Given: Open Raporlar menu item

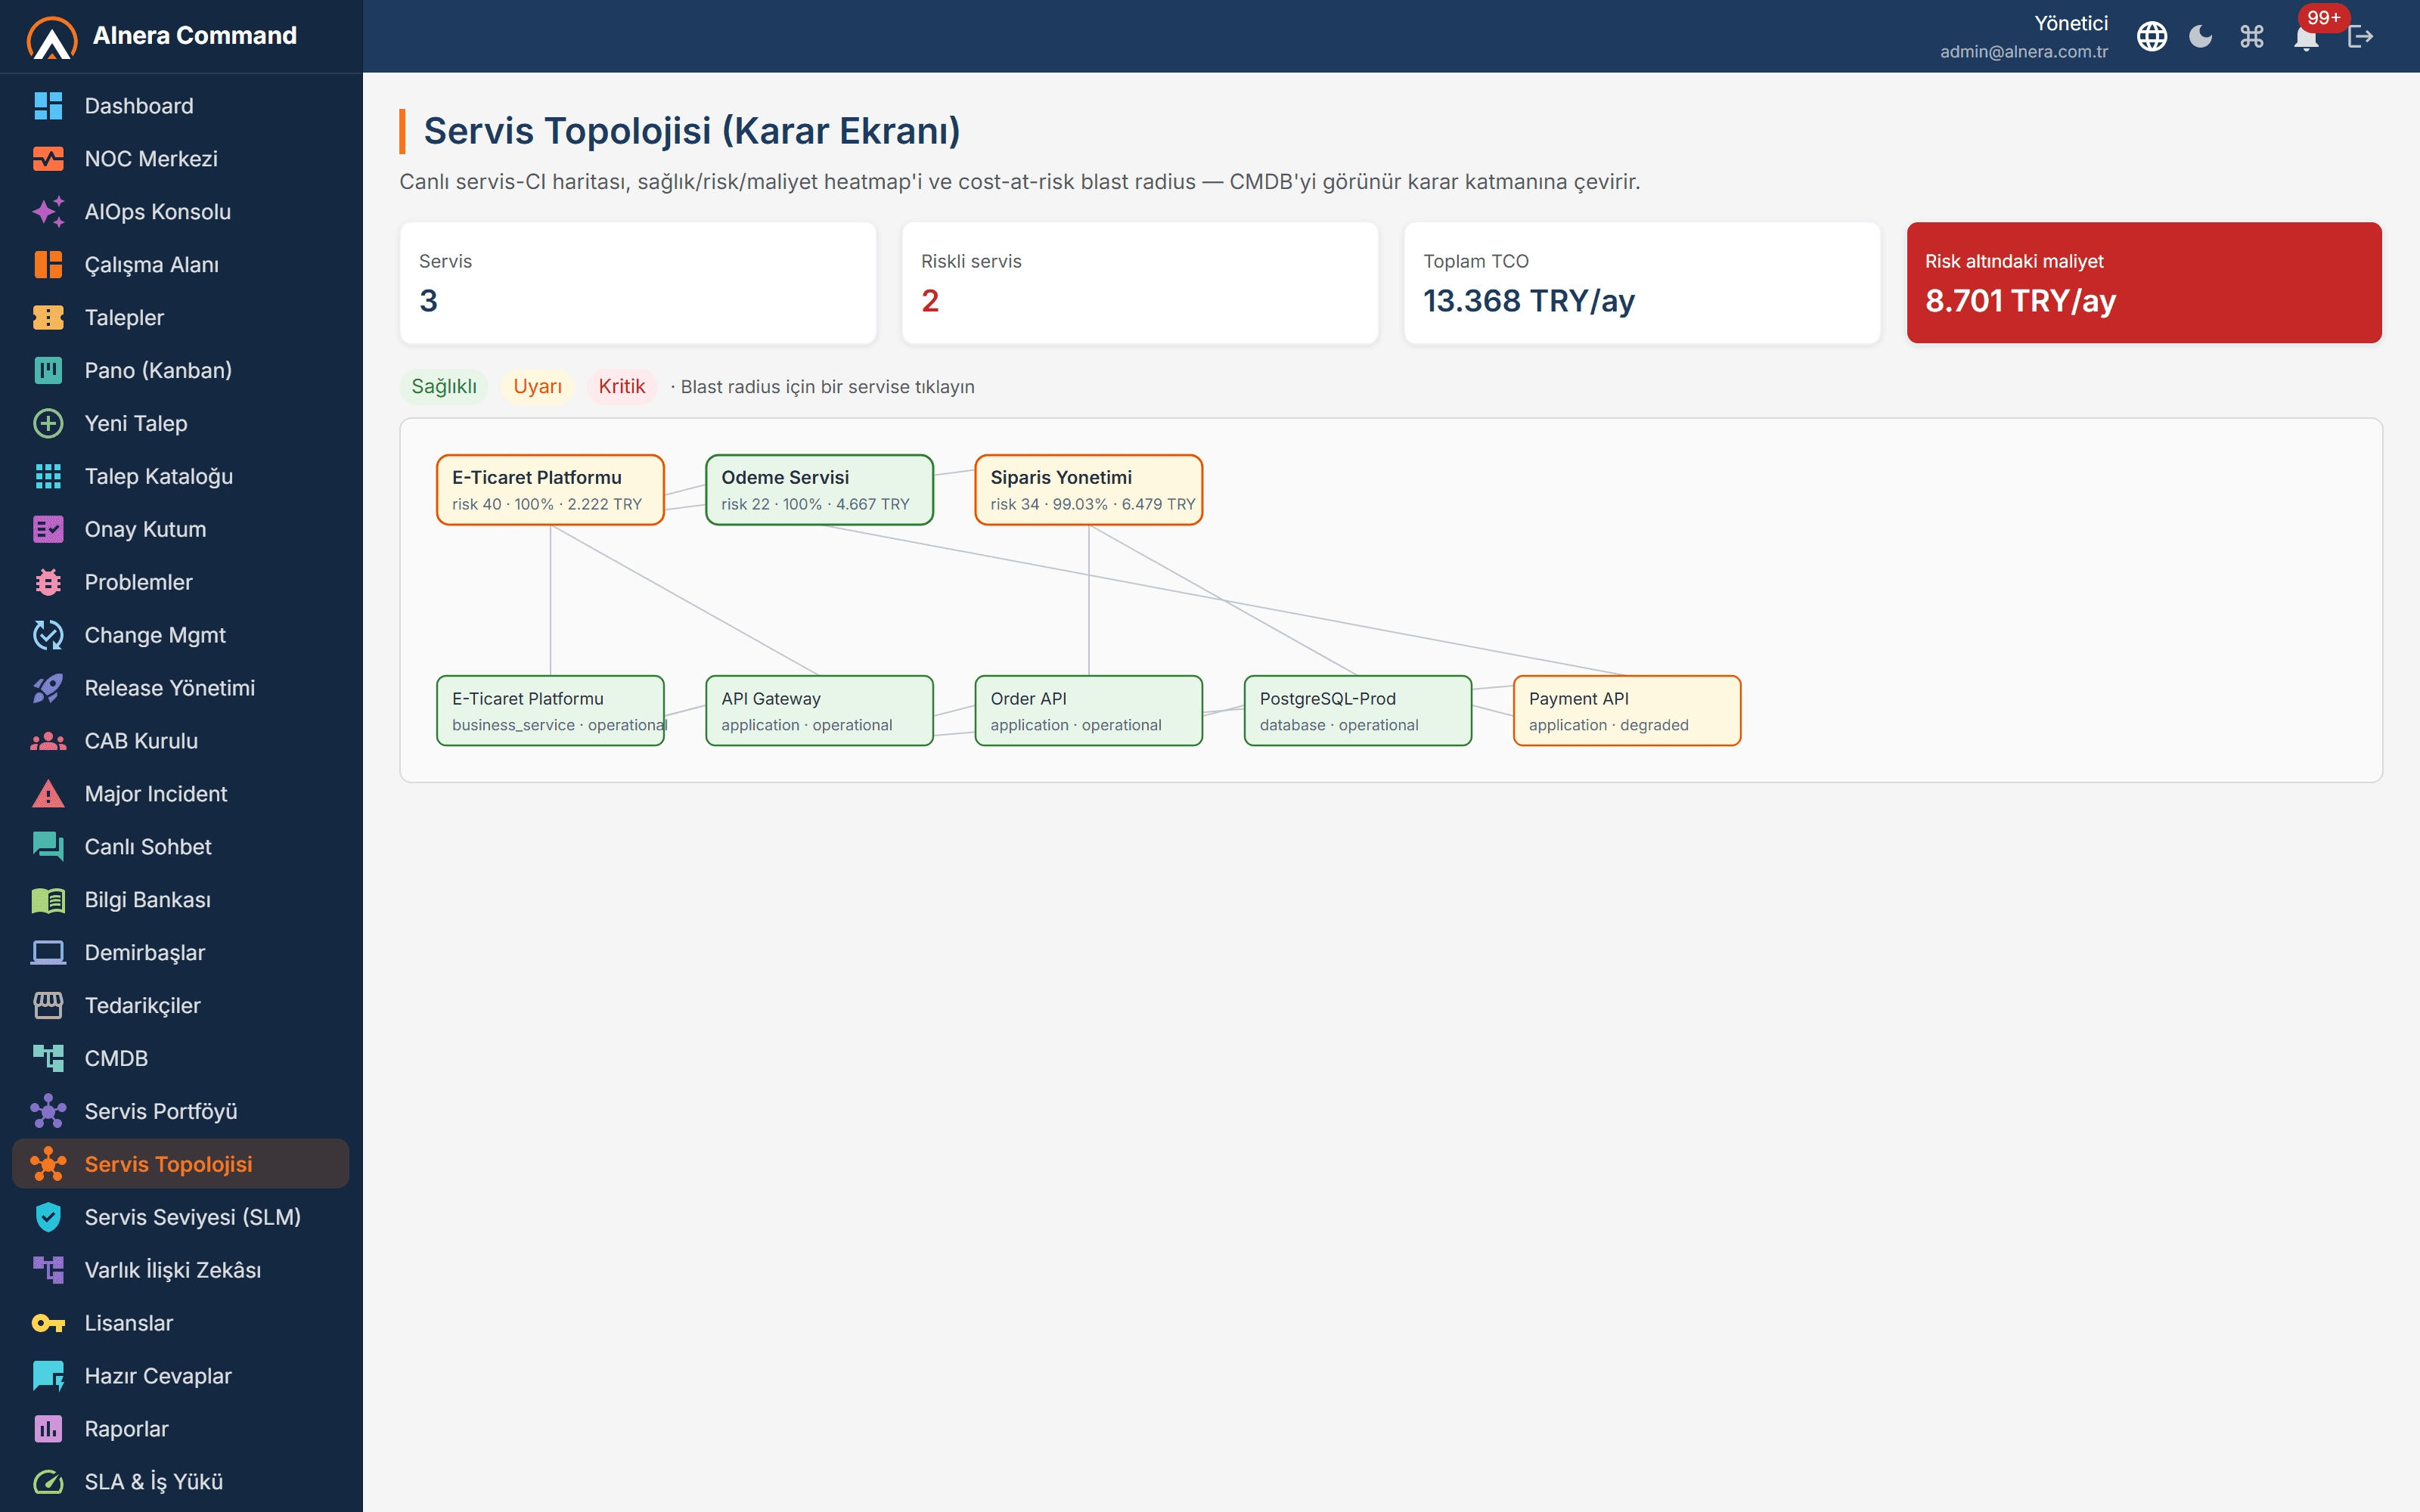Looking at the screenshot, I should (181, 1429).
